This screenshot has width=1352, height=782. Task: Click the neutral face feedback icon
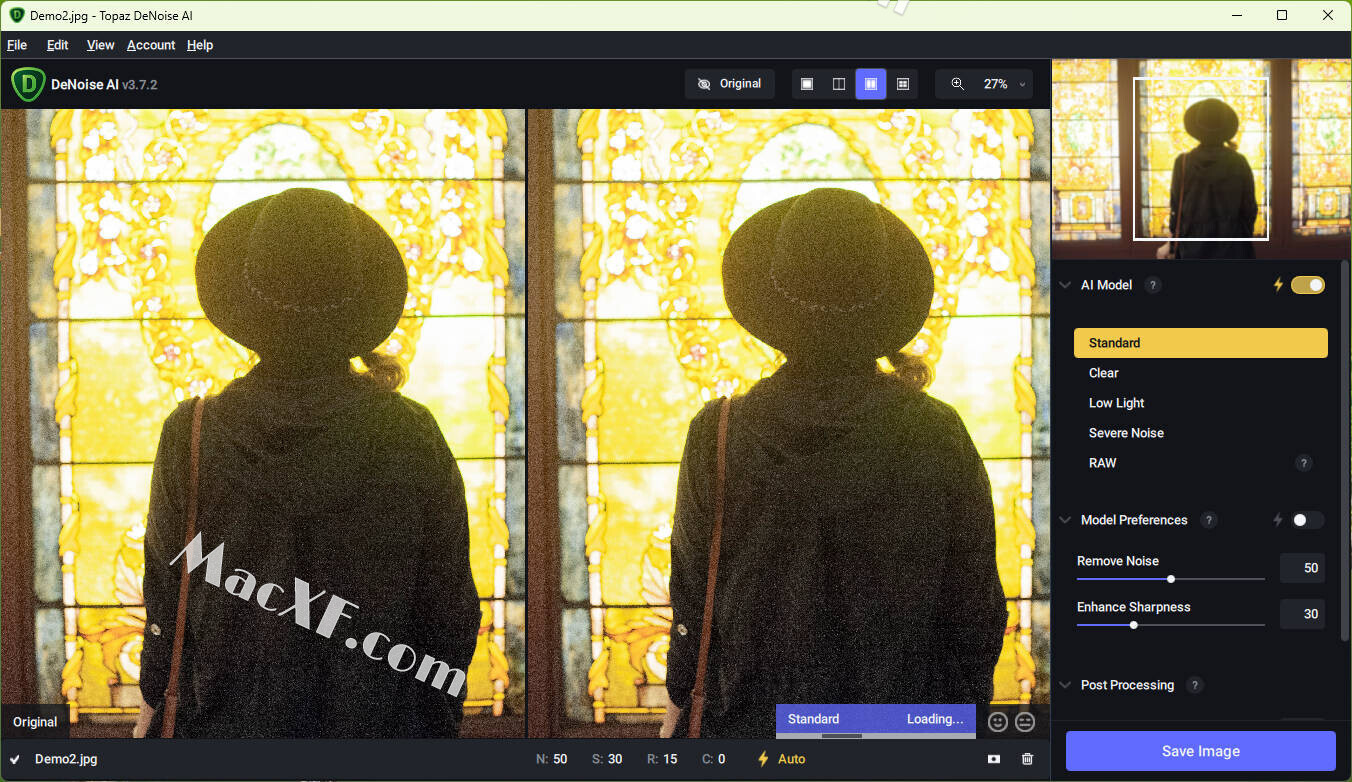[x=1025, y=721]
